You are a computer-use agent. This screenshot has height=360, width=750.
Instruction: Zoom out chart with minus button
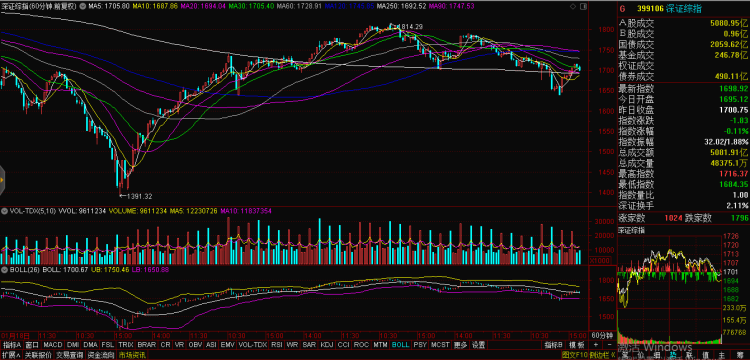609,345
